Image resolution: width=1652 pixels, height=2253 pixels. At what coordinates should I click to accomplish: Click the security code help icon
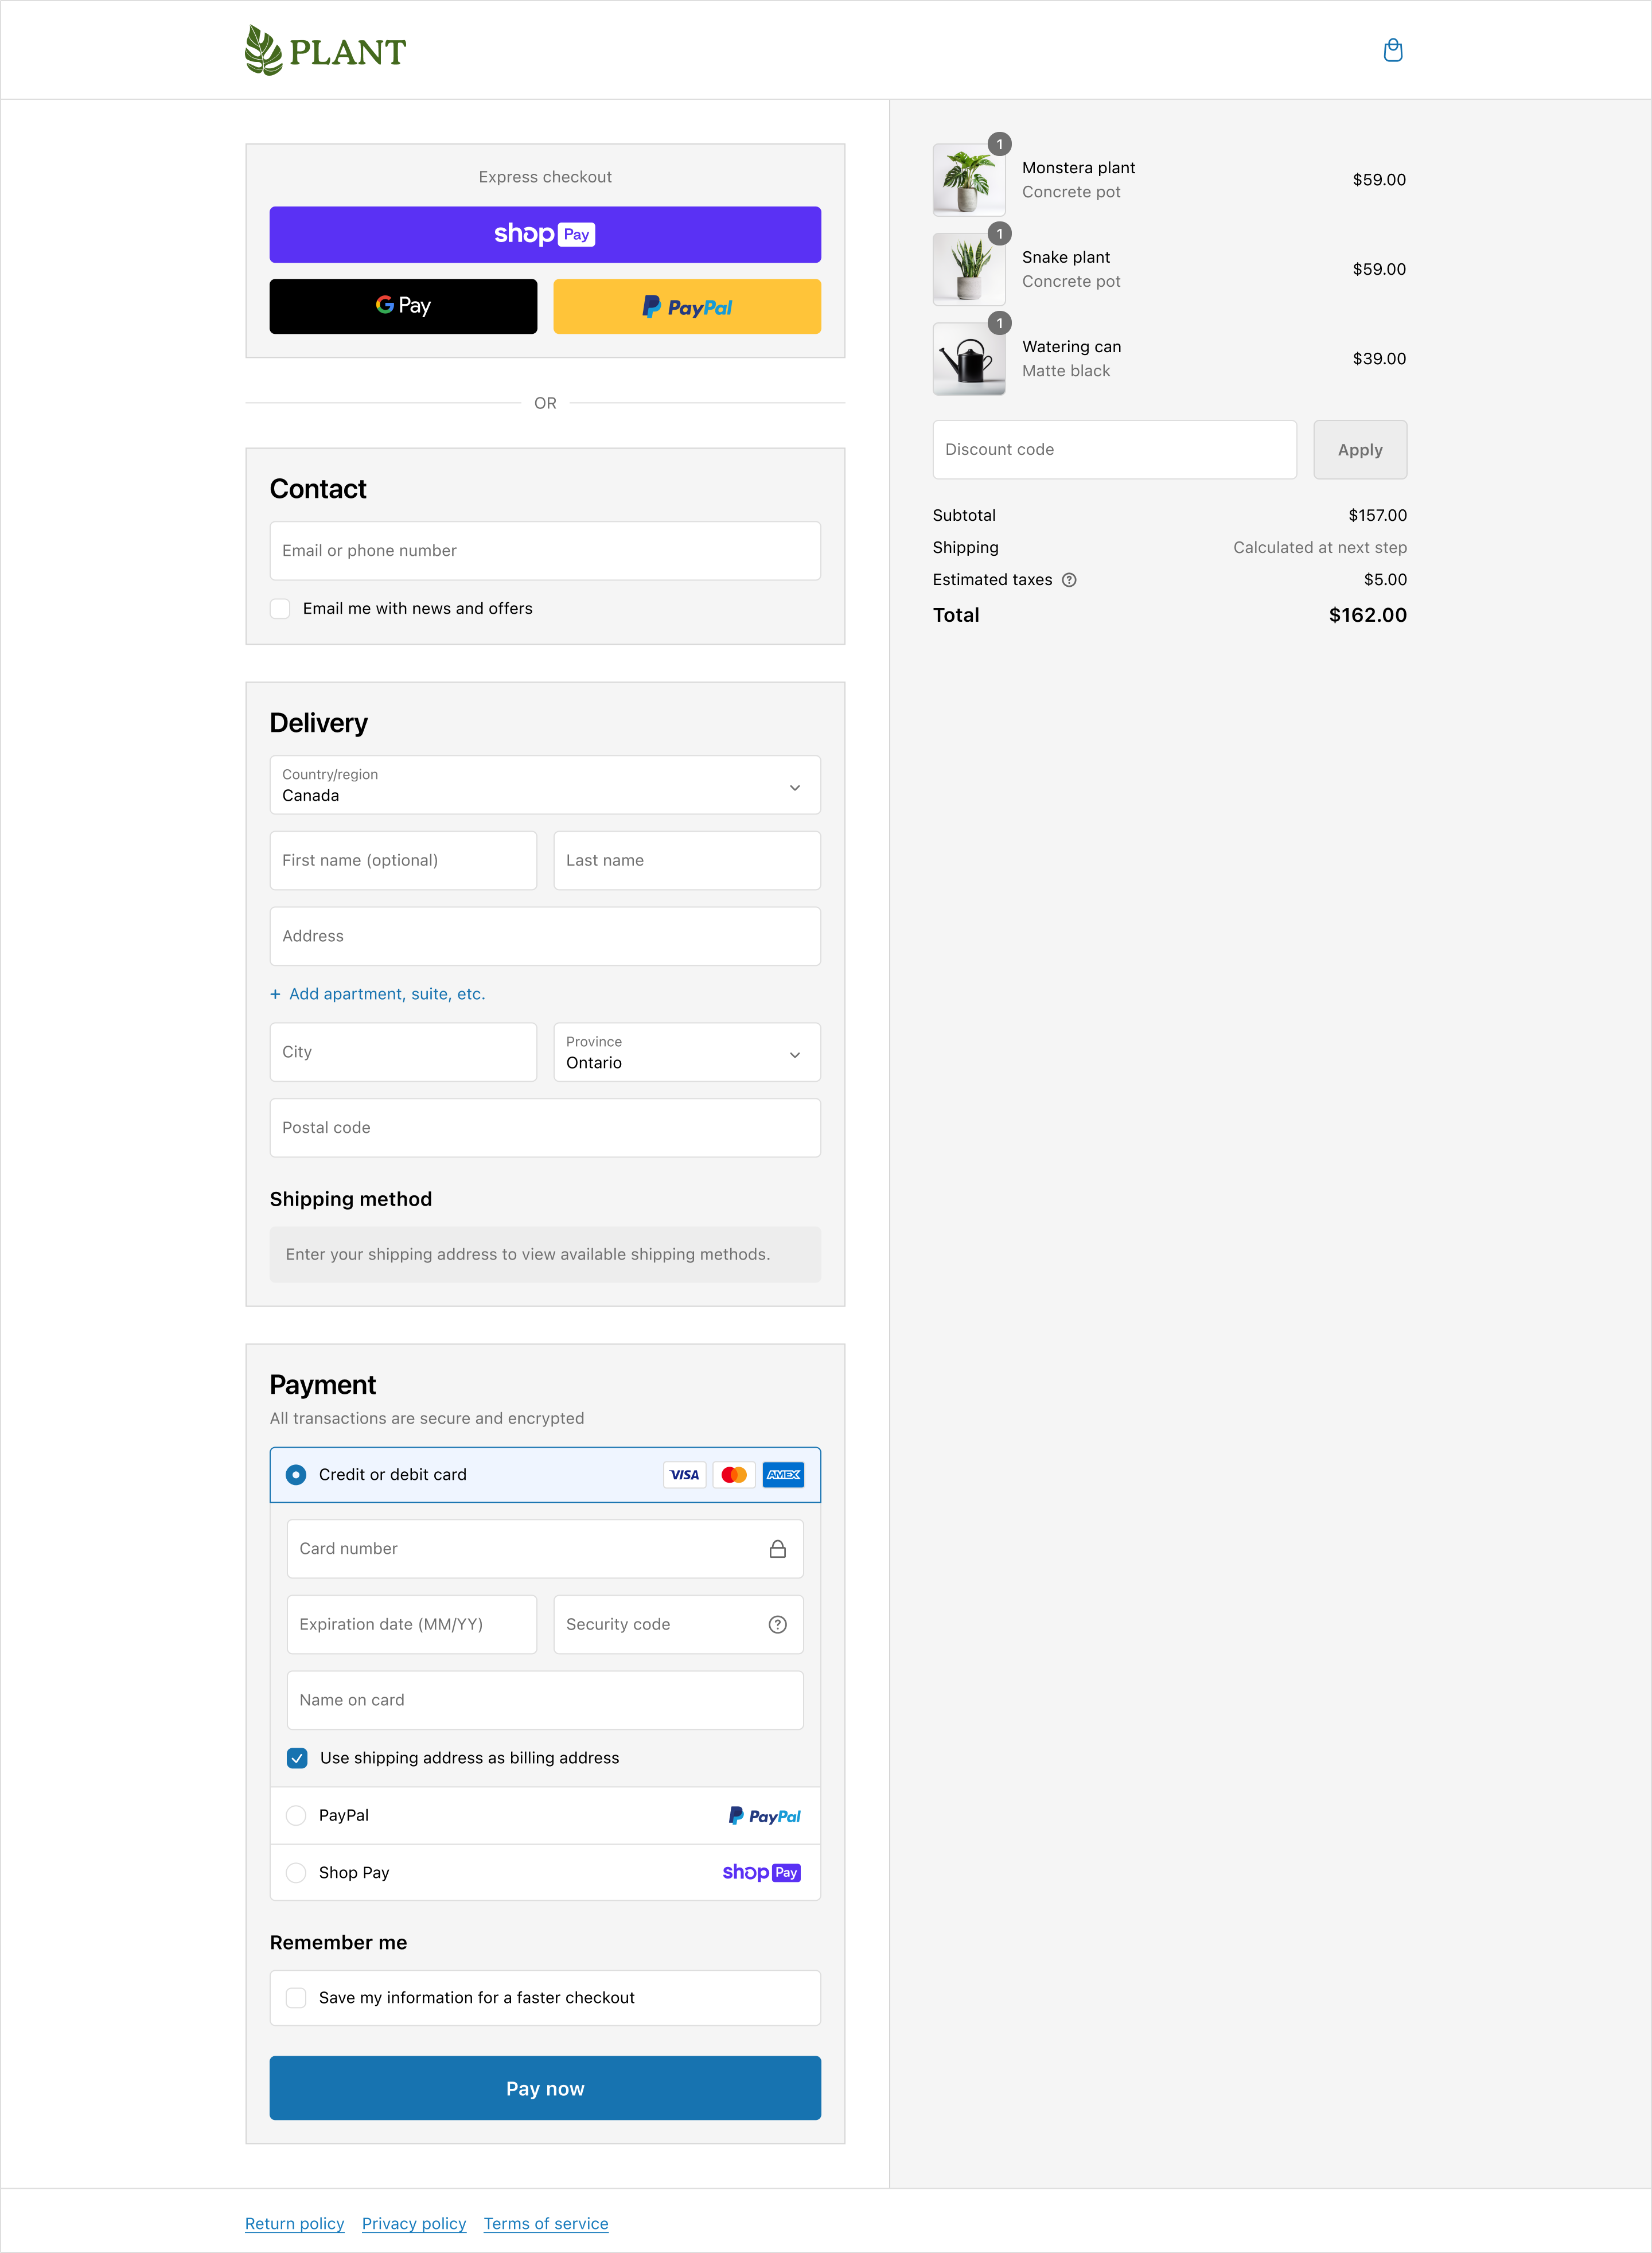point(777,1624)
